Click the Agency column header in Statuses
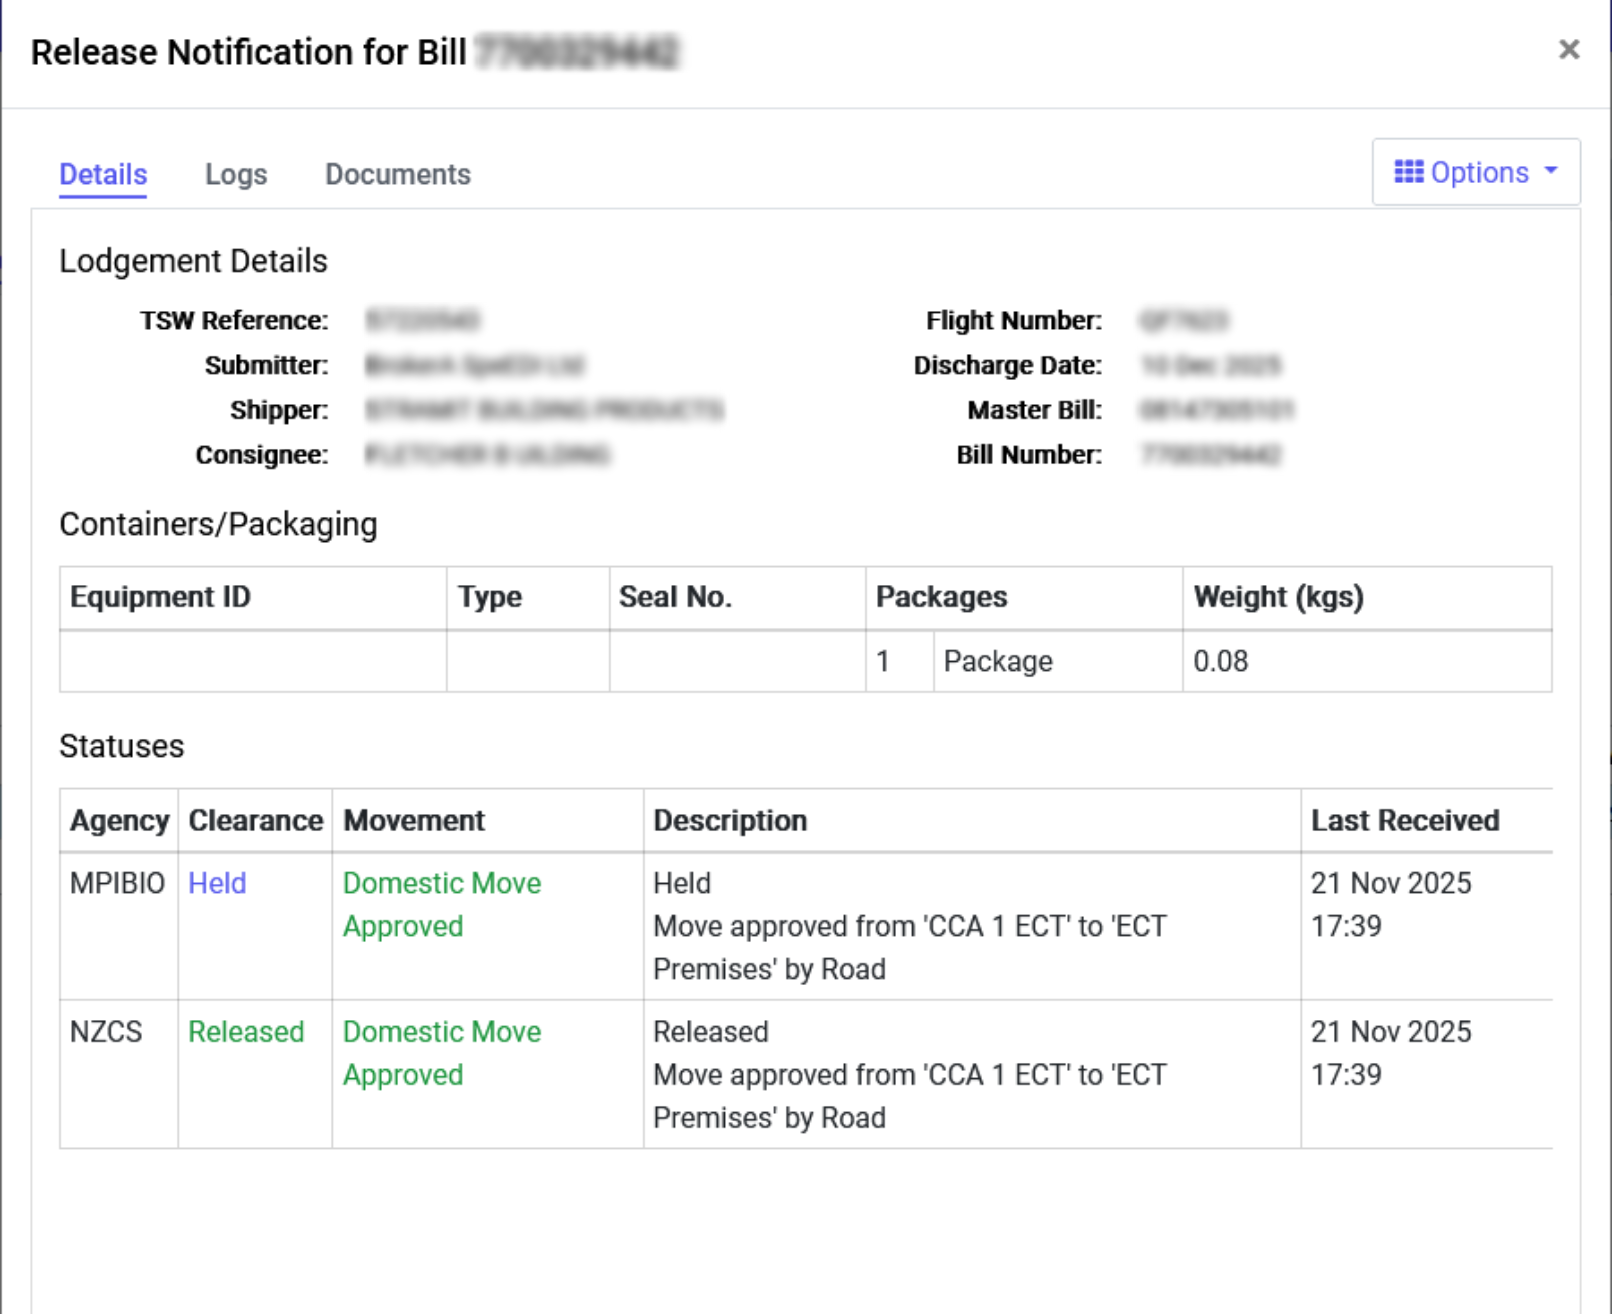 [x=119, y=820]
